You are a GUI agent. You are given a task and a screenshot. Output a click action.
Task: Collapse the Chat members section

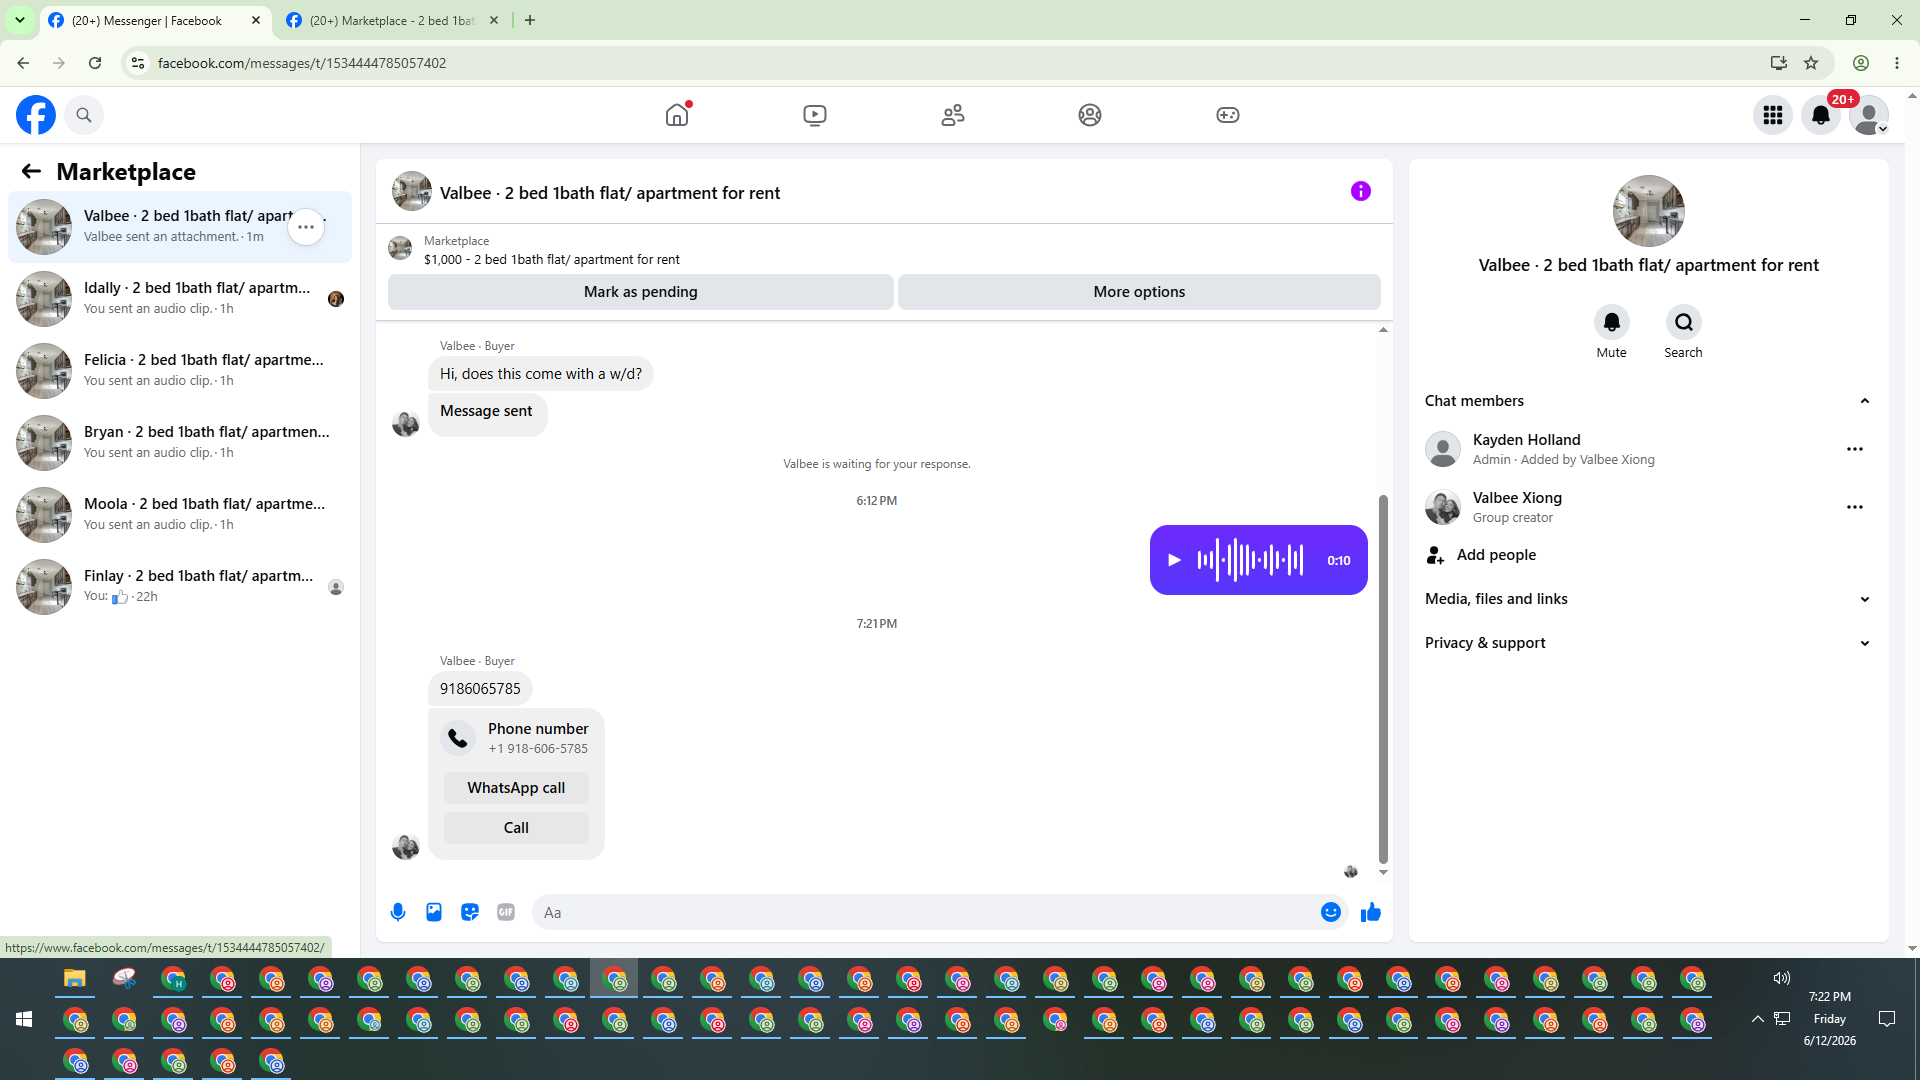[x=1648, y=401]
